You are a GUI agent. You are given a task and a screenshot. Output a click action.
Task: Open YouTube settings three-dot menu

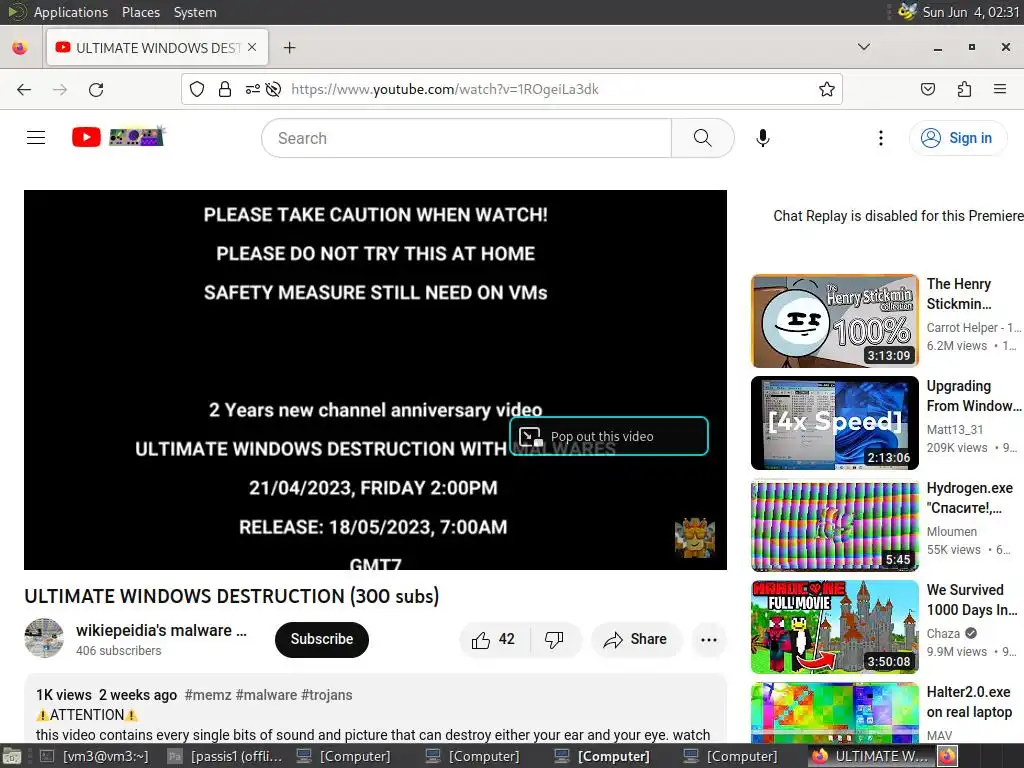(880, 138)
